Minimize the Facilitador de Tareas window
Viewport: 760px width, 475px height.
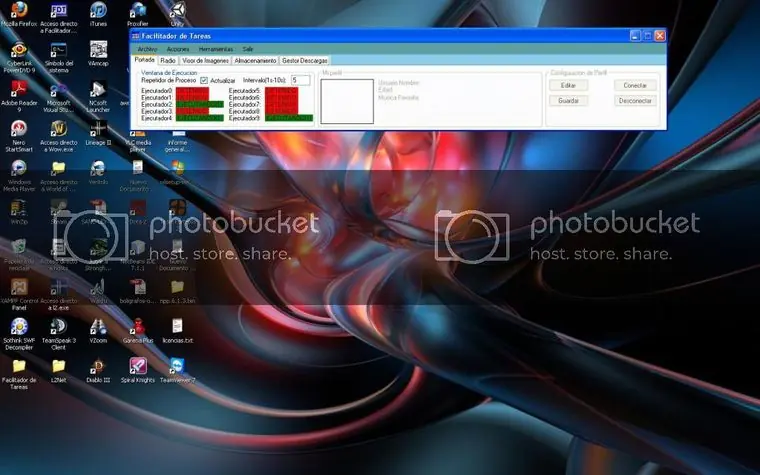[635, 36]
